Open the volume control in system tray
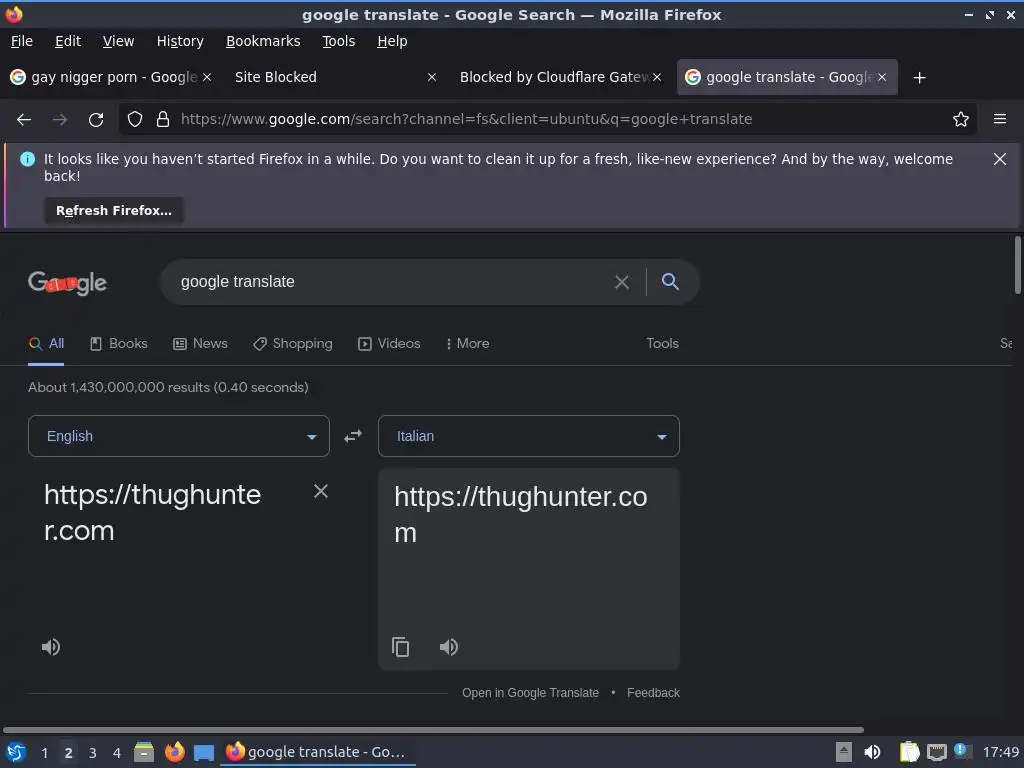 pos(872,752)
